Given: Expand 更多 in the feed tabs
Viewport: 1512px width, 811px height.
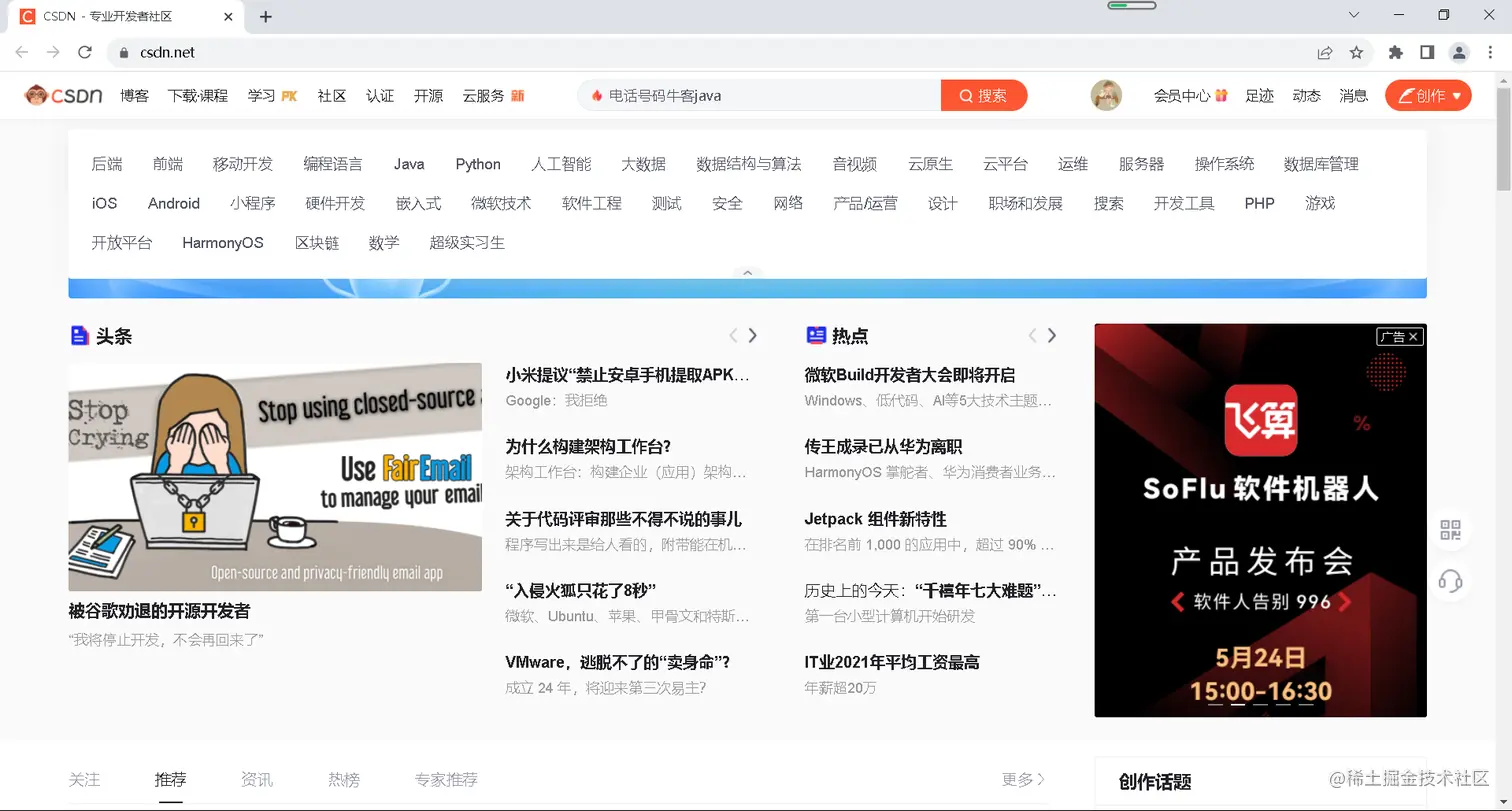Looking at the screenshot, I should tap(1024, 779).
